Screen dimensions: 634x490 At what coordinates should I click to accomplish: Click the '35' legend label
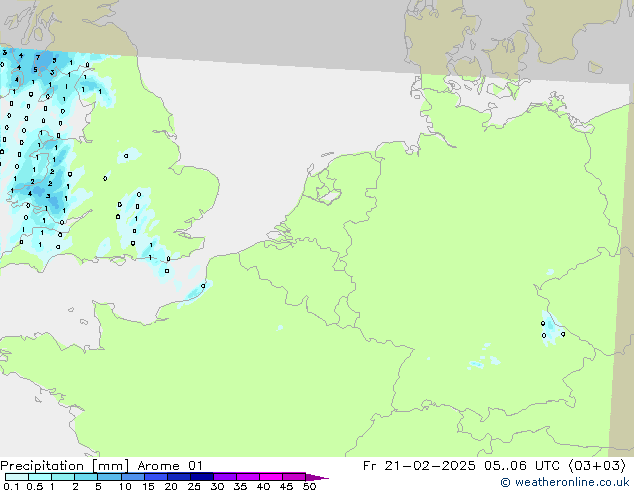[240, 486]
